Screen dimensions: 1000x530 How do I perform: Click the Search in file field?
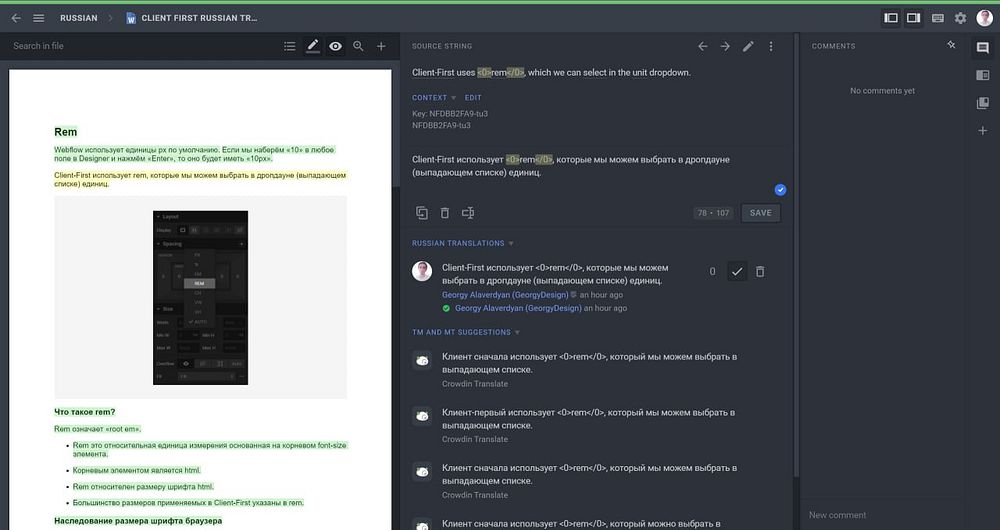click(140, 46)
